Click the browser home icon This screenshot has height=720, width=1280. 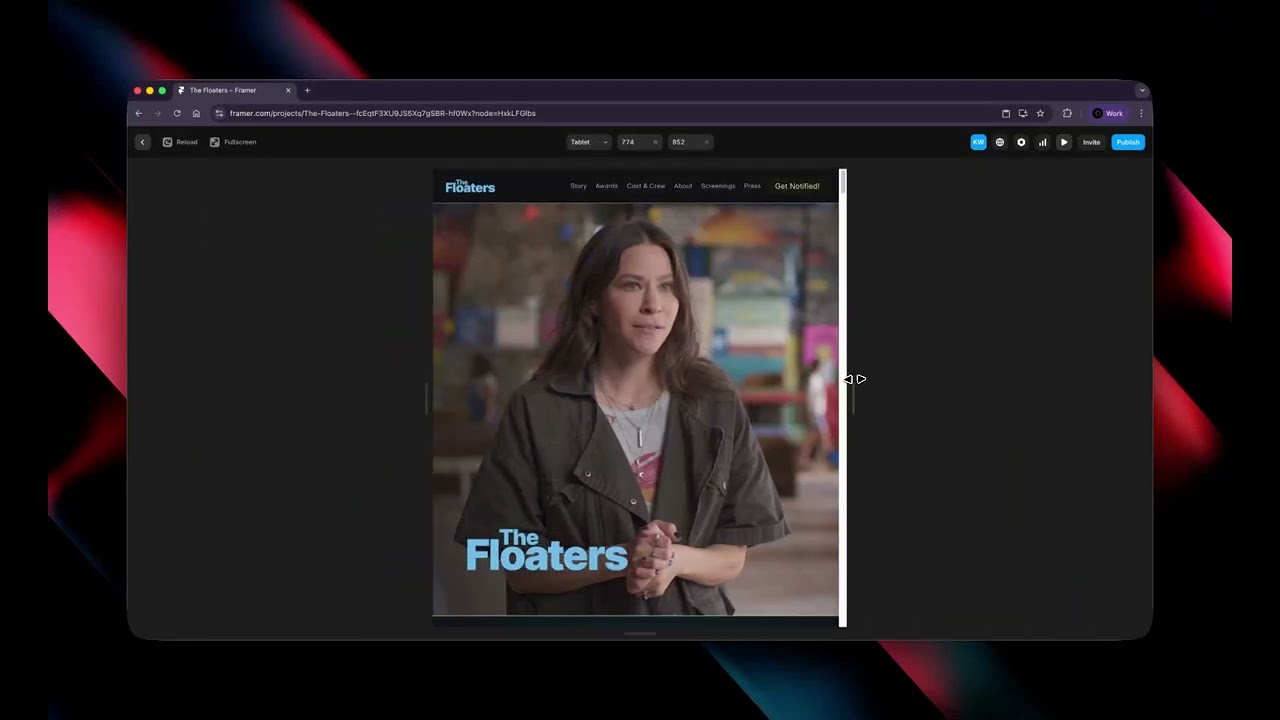click(196, 113)
